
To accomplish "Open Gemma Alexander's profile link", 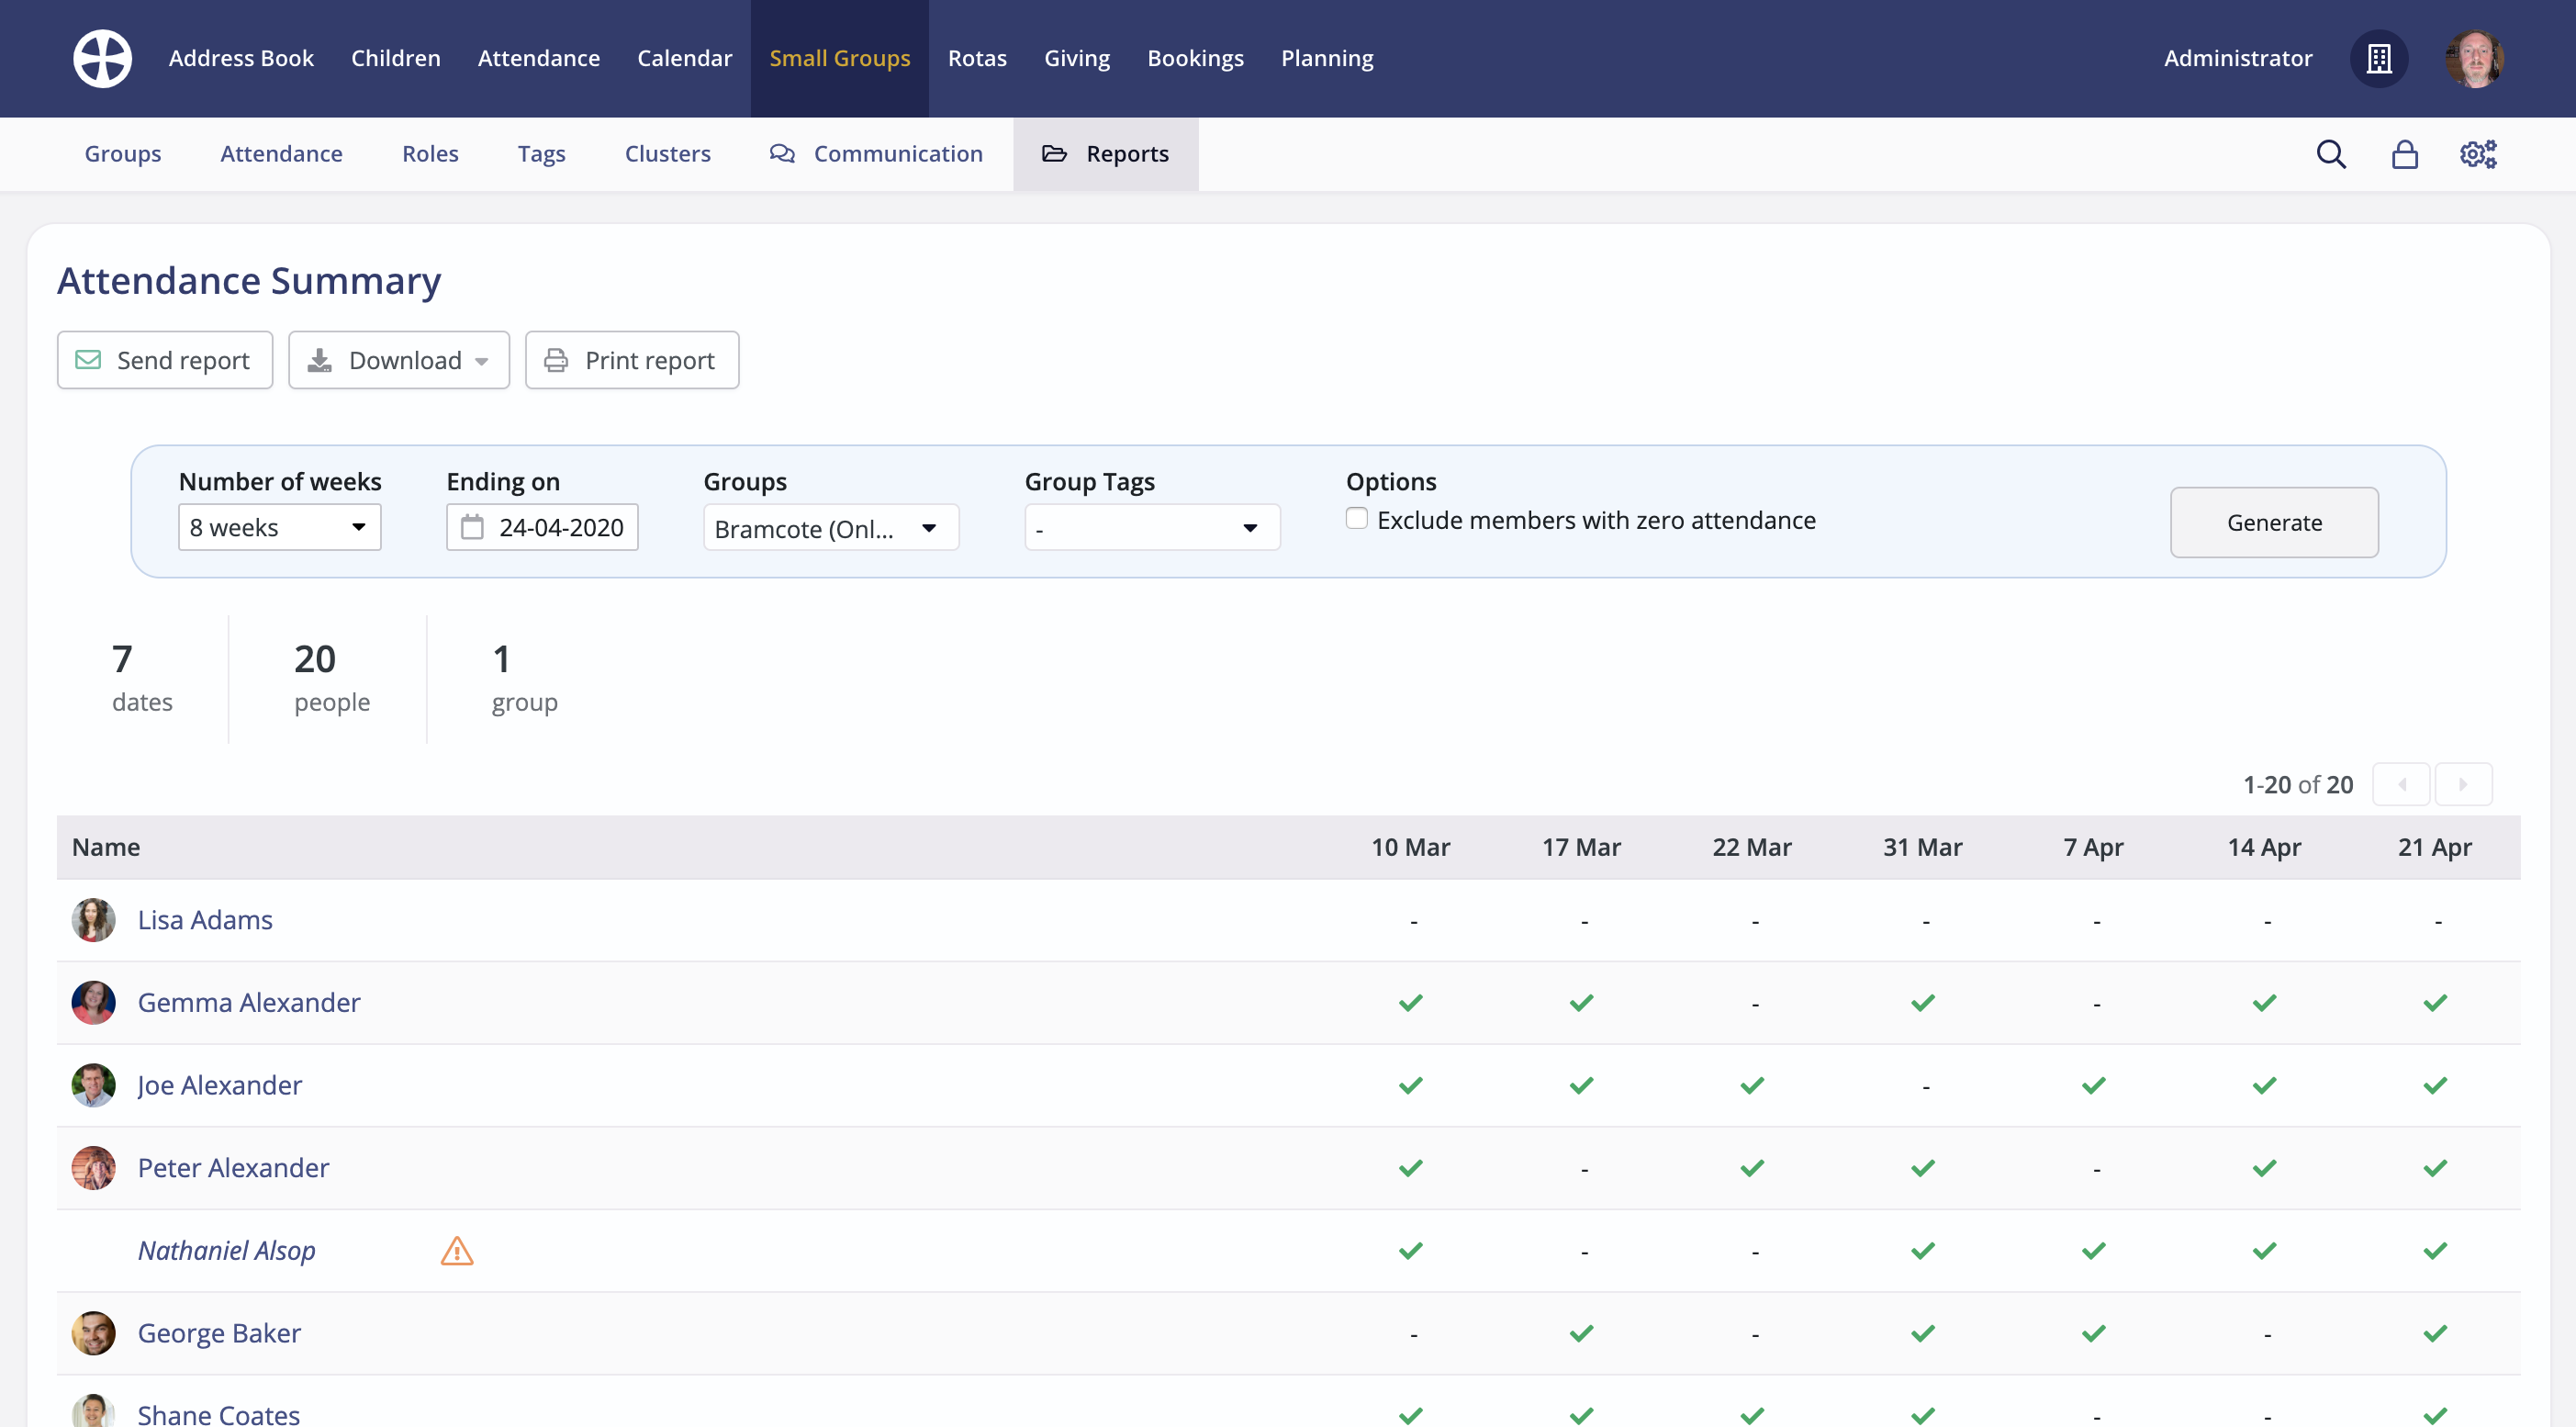I will [248, 1002].
